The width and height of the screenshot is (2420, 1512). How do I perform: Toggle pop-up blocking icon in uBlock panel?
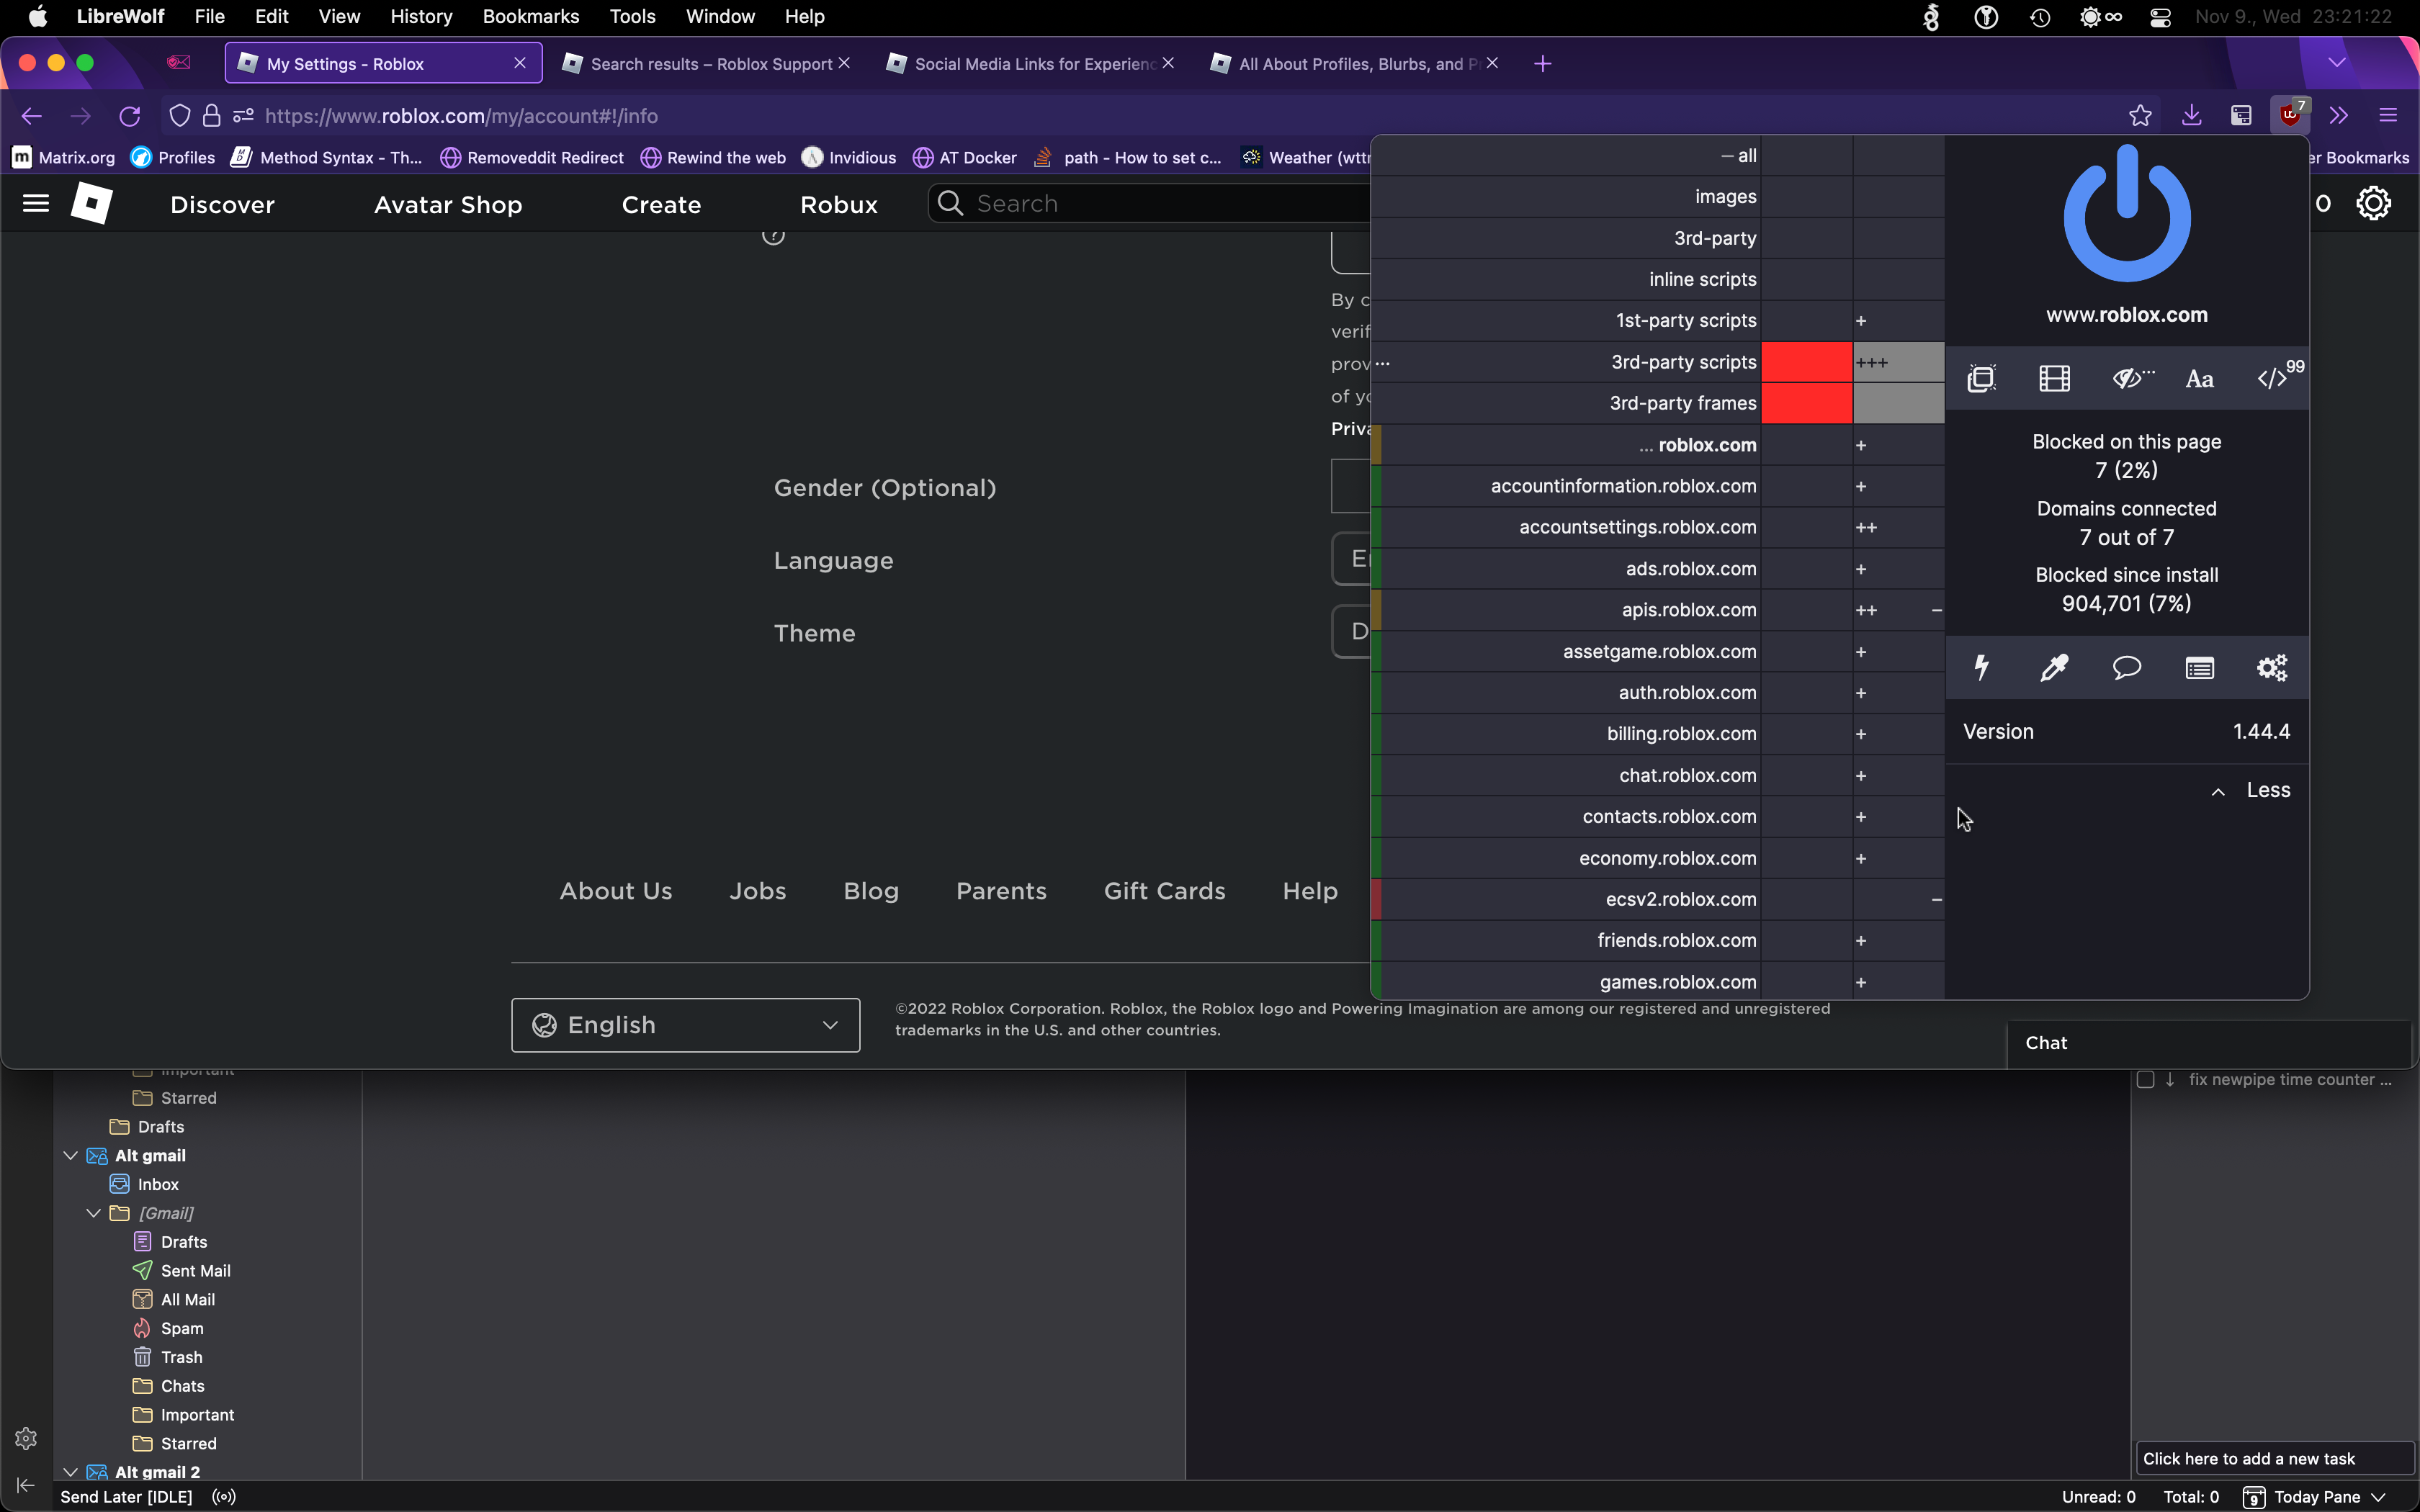point(1981,378)
